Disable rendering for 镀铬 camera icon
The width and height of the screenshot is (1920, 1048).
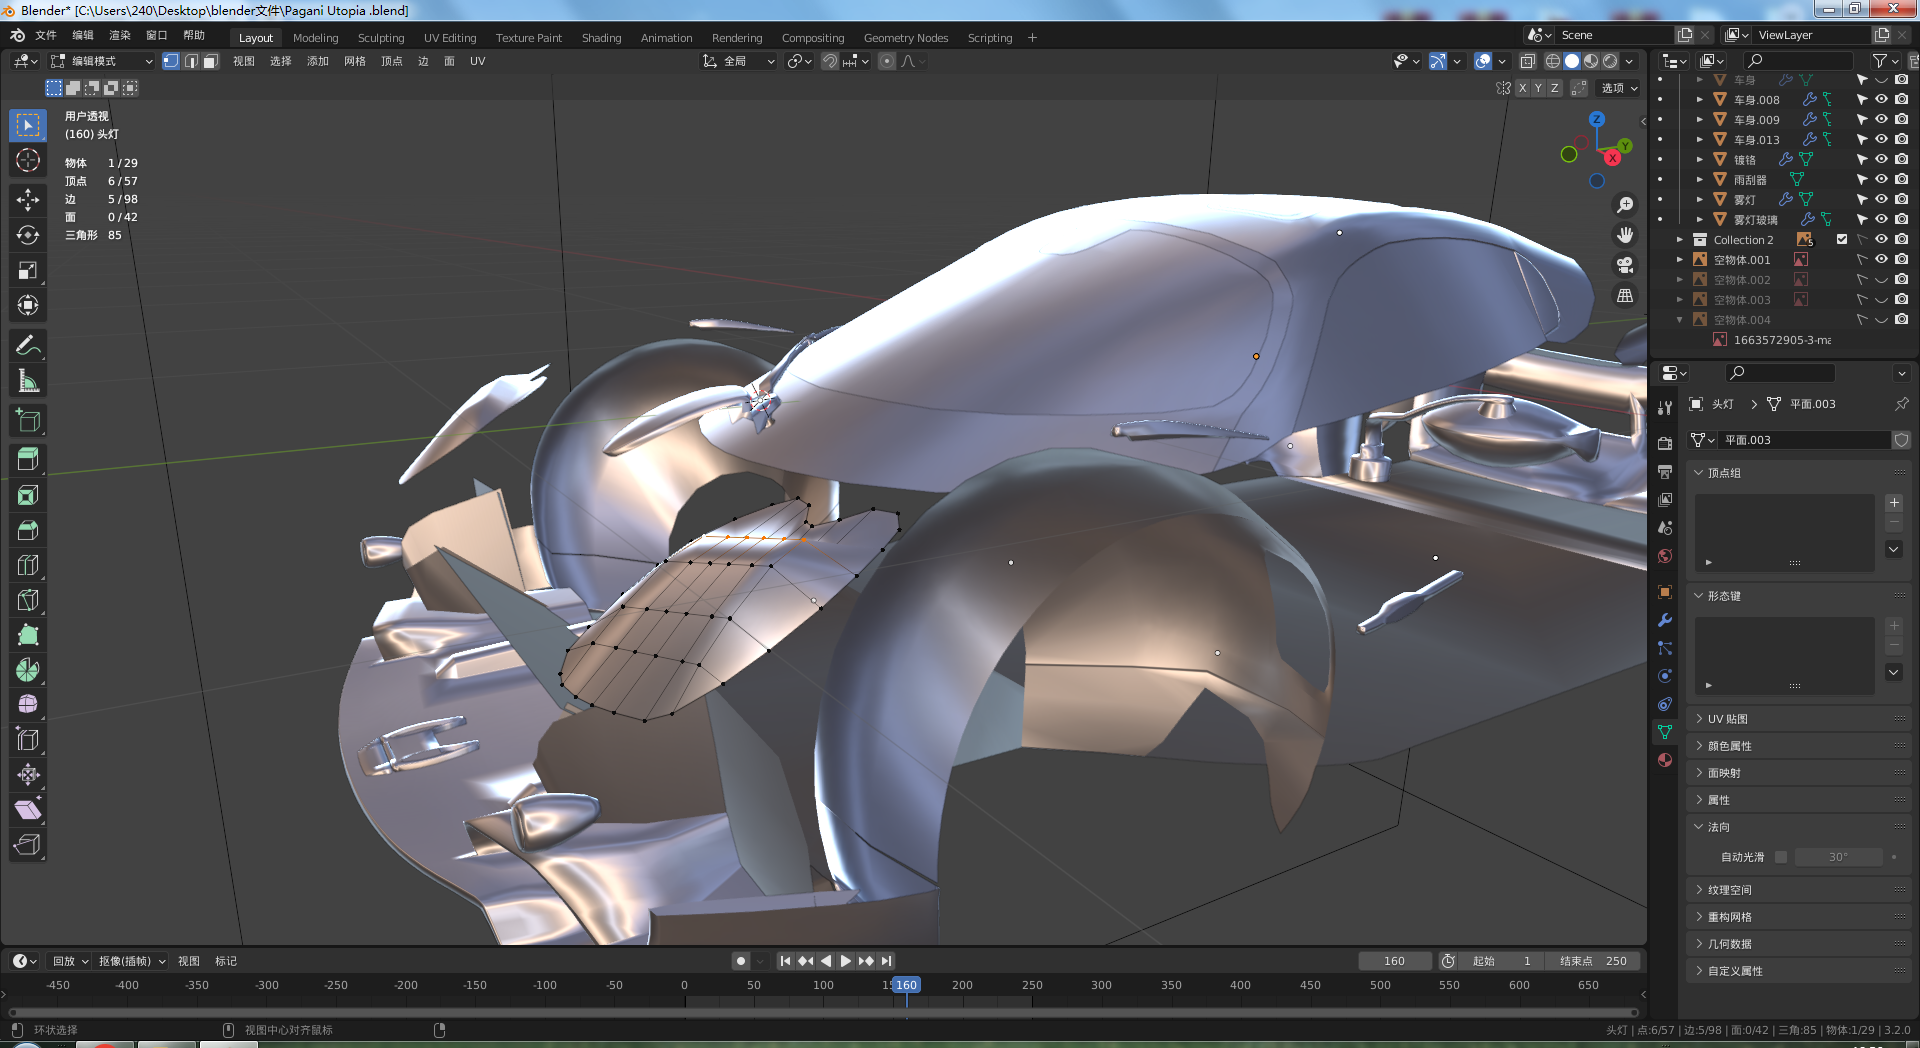pyautogui.click(x=1901, y=160)
